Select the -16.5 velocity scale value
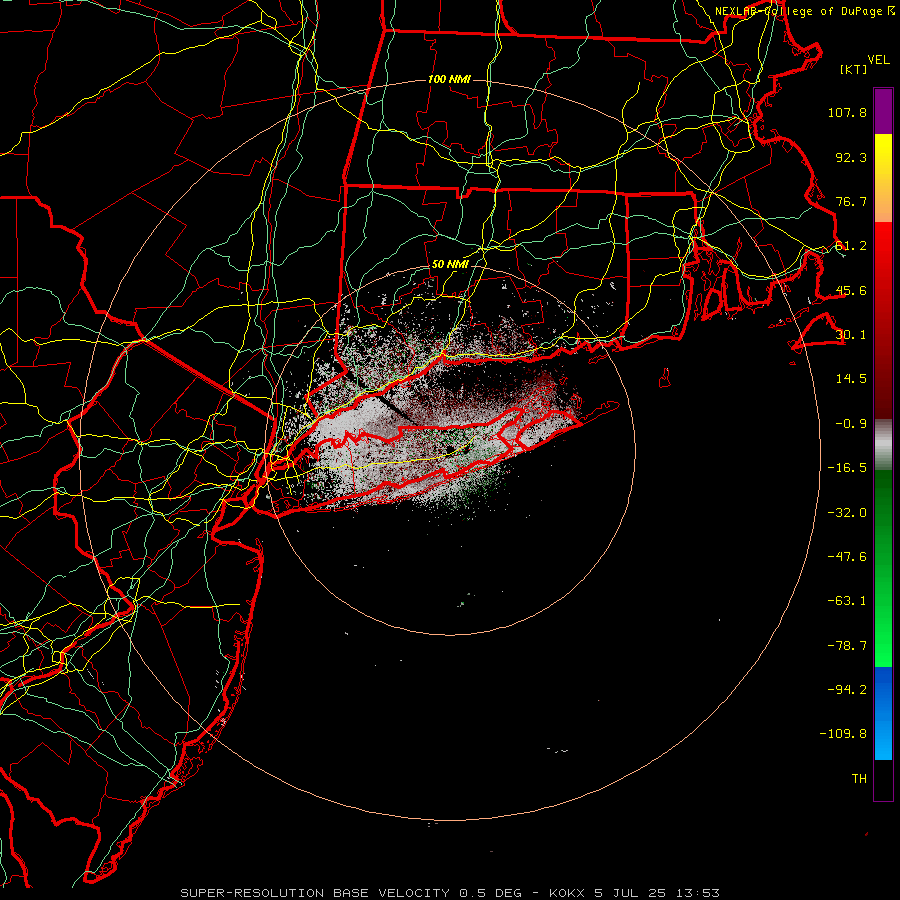Screen dimensions: 900x900 tap(847, 468)
